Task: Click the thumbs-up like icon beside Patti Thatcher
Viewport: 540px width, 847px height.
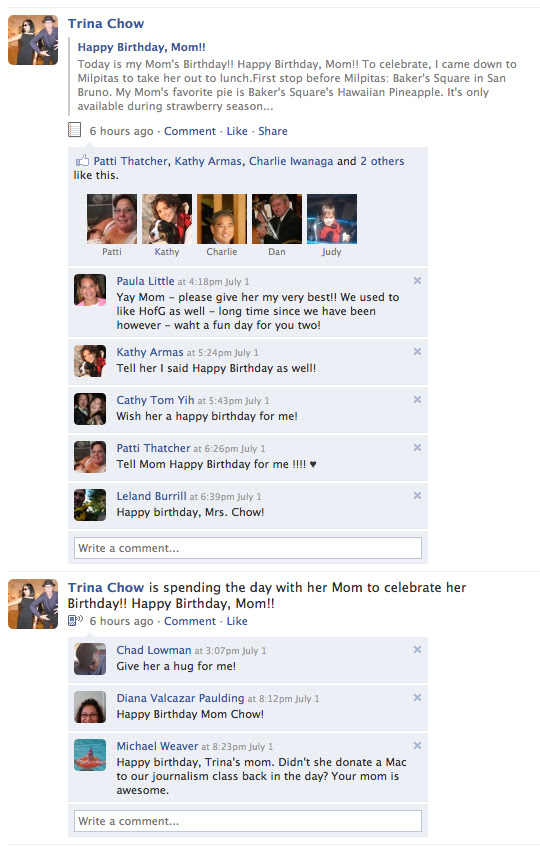Action: point(82,160)
